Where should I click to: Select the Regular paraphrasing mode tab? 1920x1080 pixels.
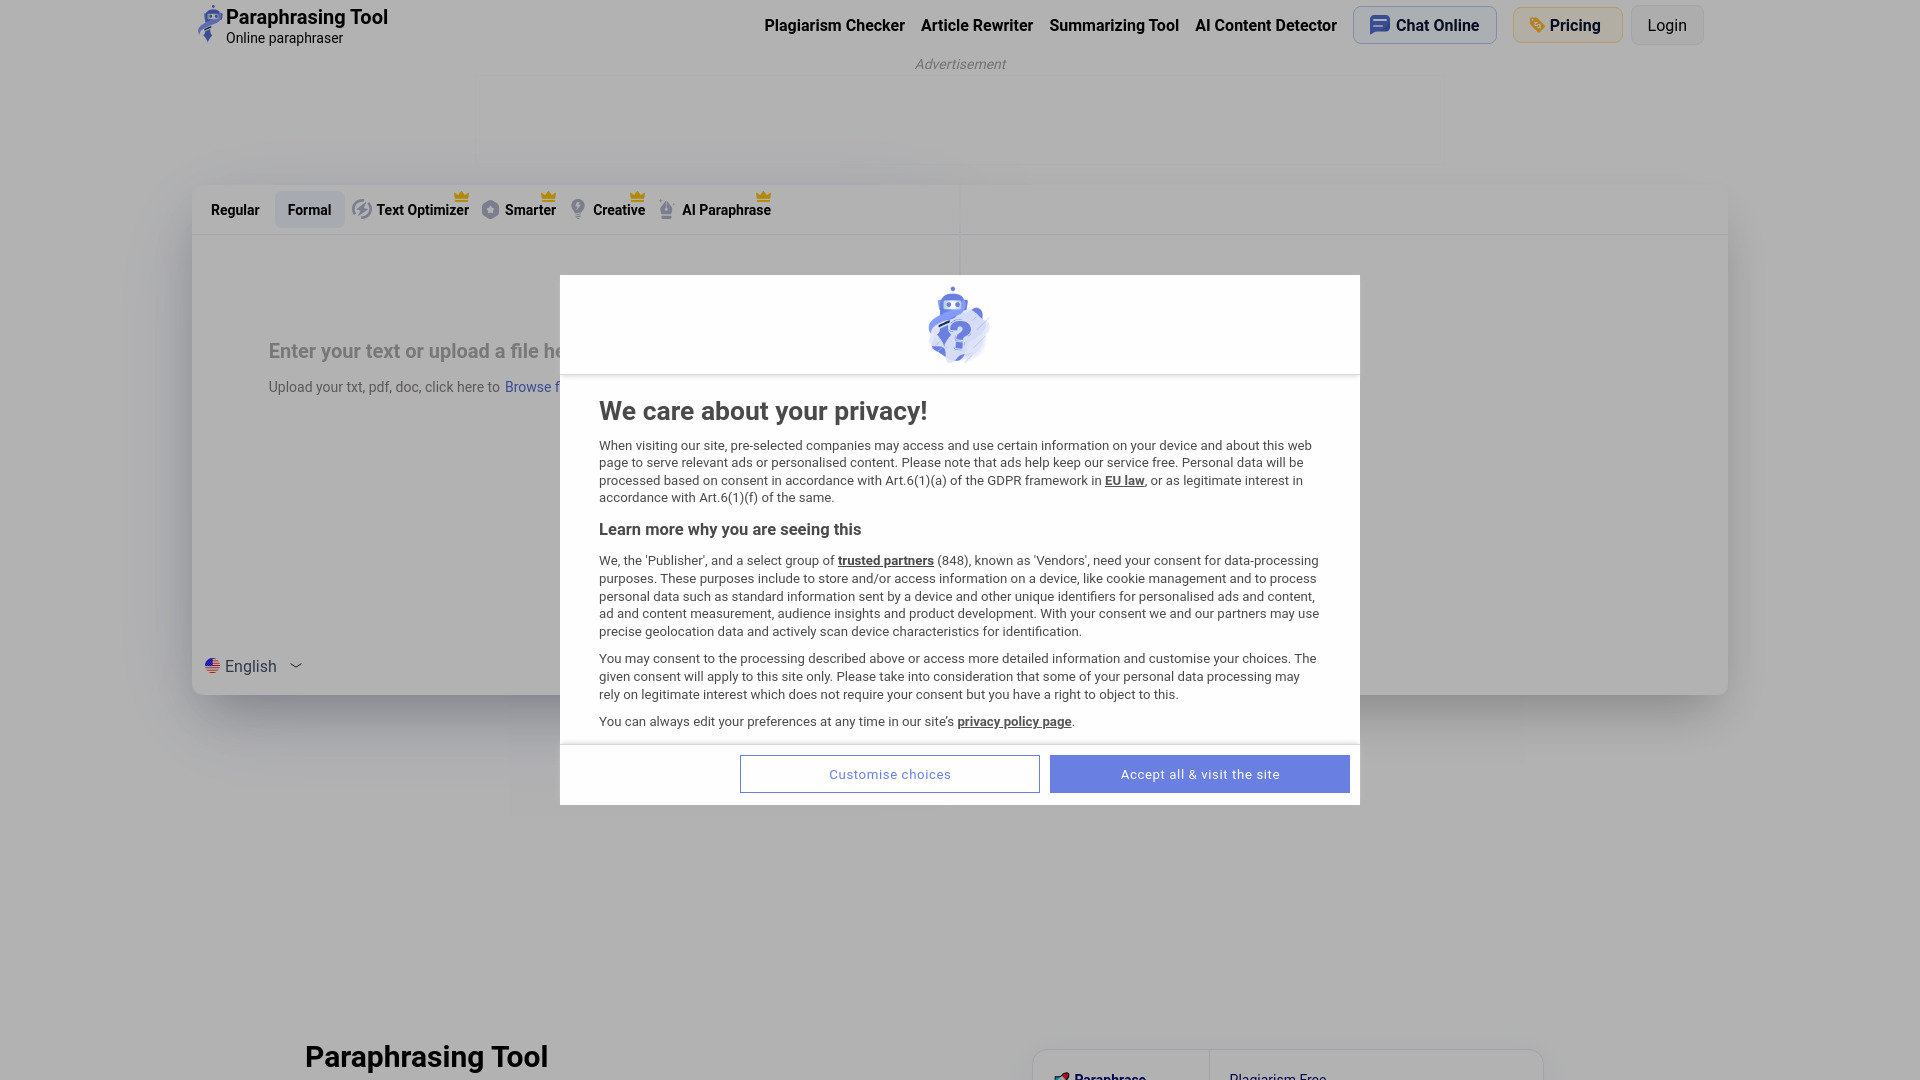click(x=235, y=210)
